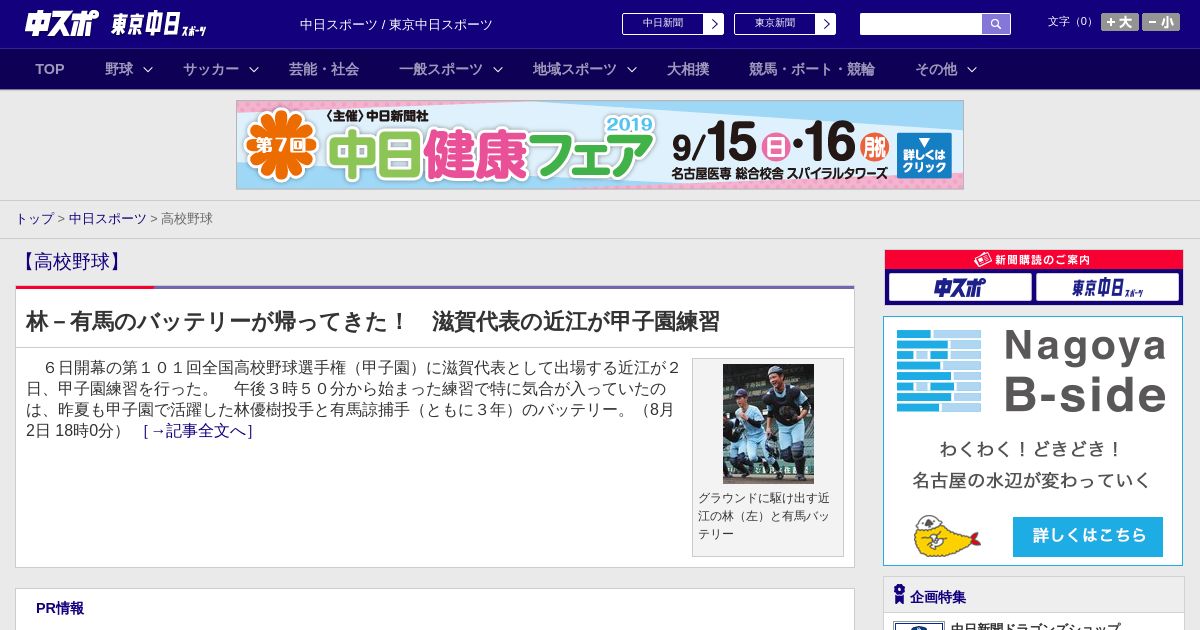The image size is (1200, 630).
Task: Decrease text size with −小 button
Action: point(1161,22)
